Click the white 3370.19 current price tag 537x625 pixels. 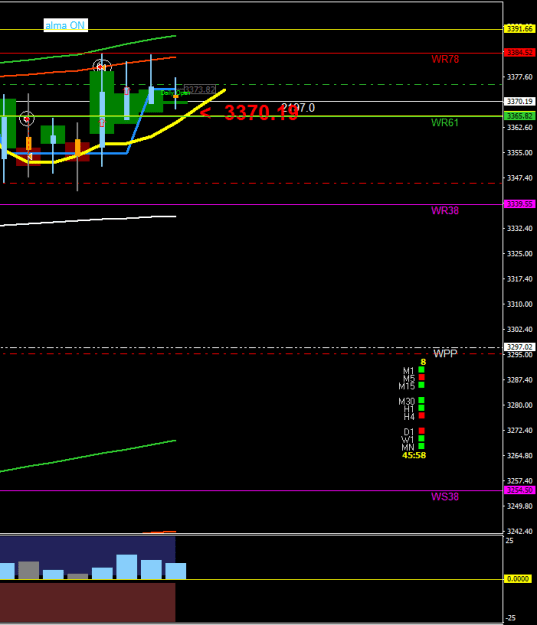tap(519, 101)
